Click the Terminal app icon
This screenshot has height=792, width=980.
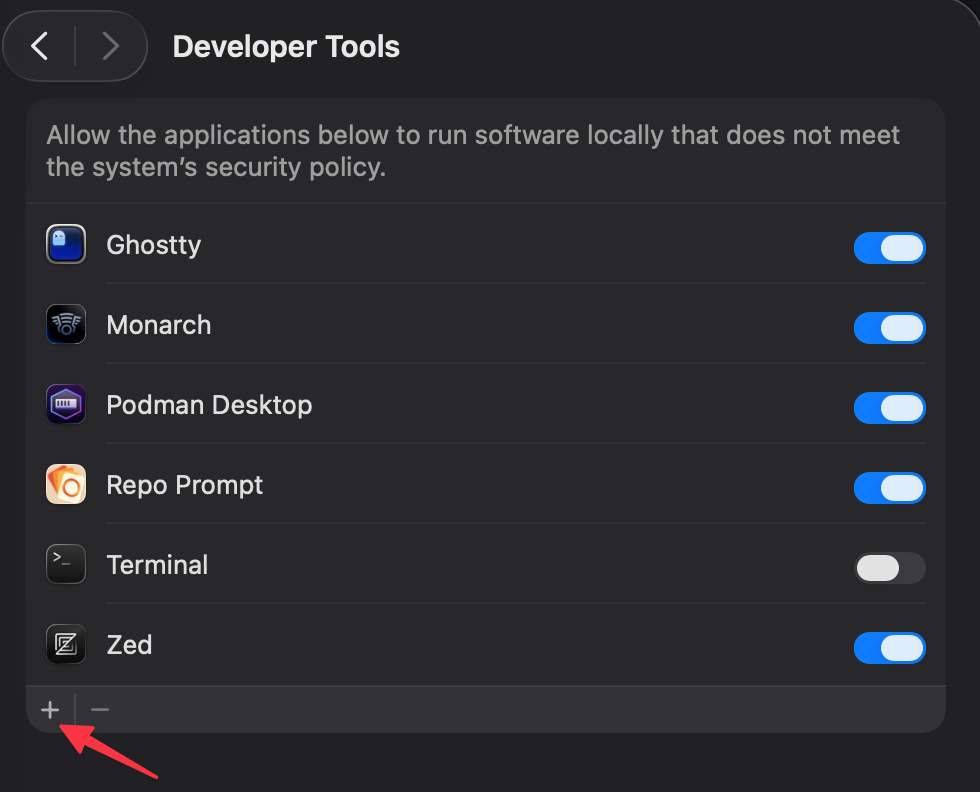66,565
